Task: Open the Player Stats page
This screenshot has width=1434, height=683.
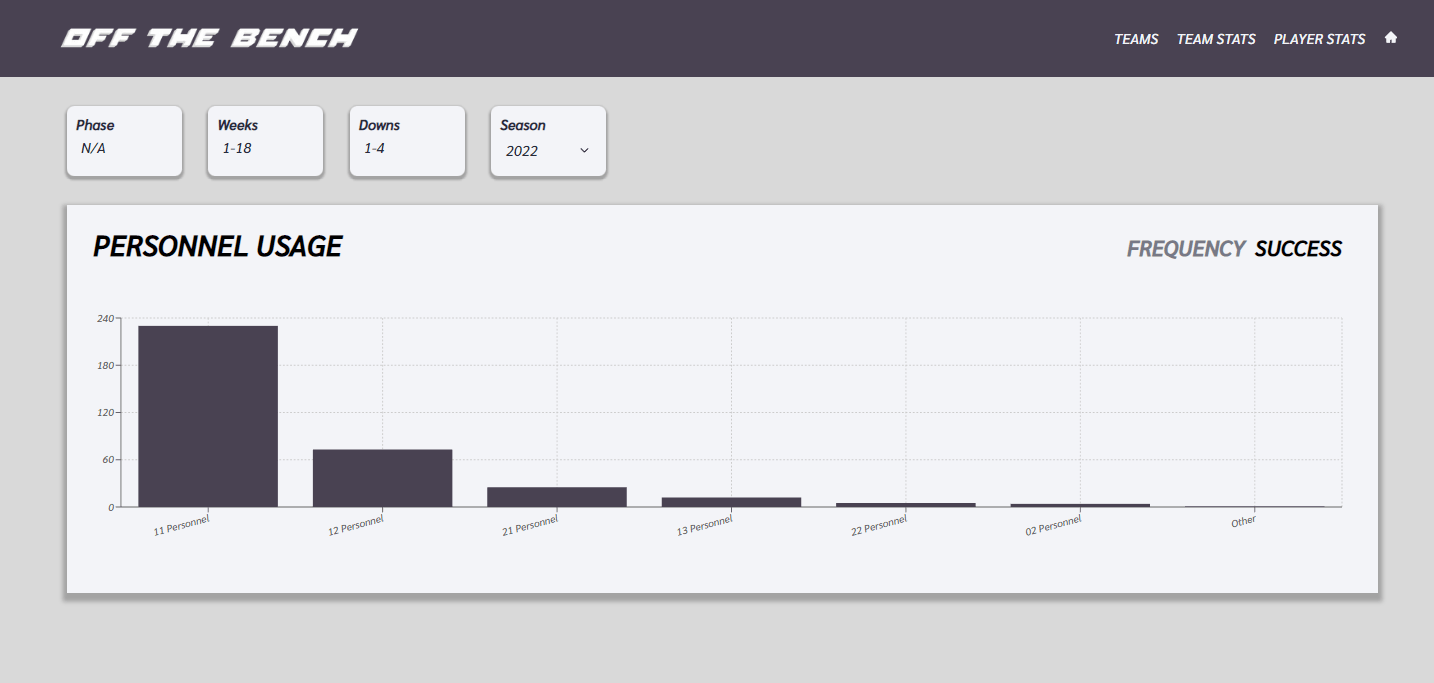Action: [x=1319, y=39]
